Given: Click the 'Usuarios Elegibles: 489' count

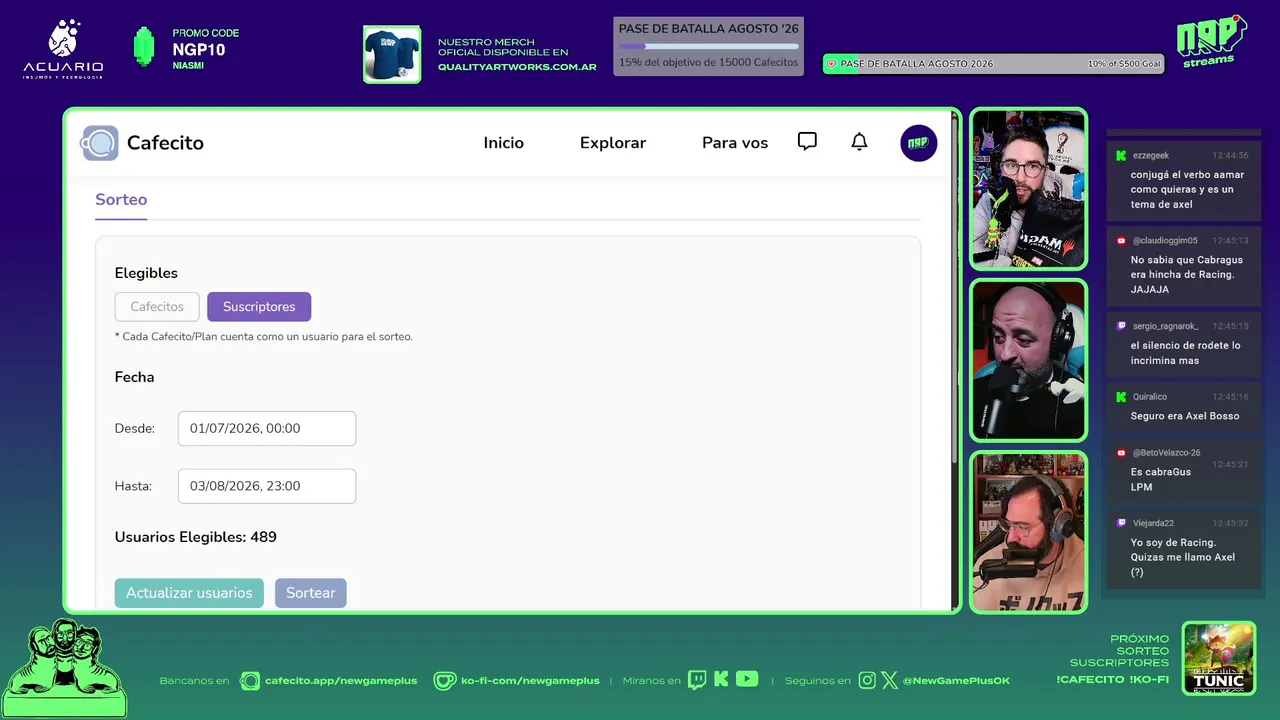Looking at the screenshot, I should click(196, 537).
